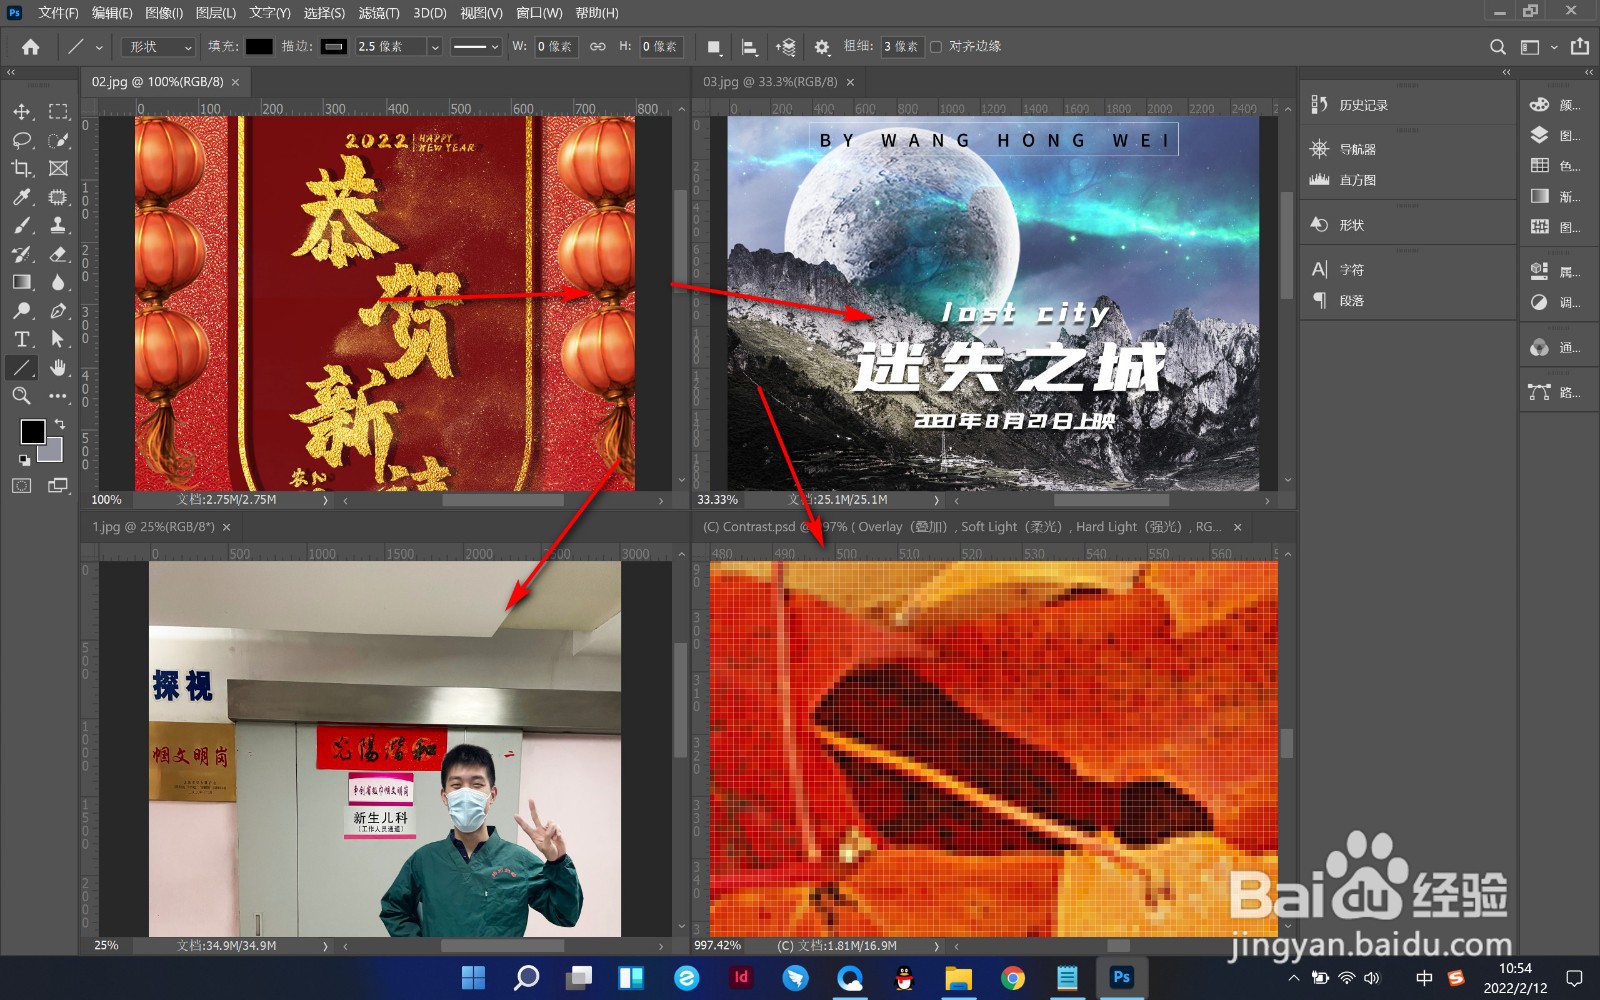Select the Gradient tool
This screenshot has height=1000, width=1600.
coord(22,282)
